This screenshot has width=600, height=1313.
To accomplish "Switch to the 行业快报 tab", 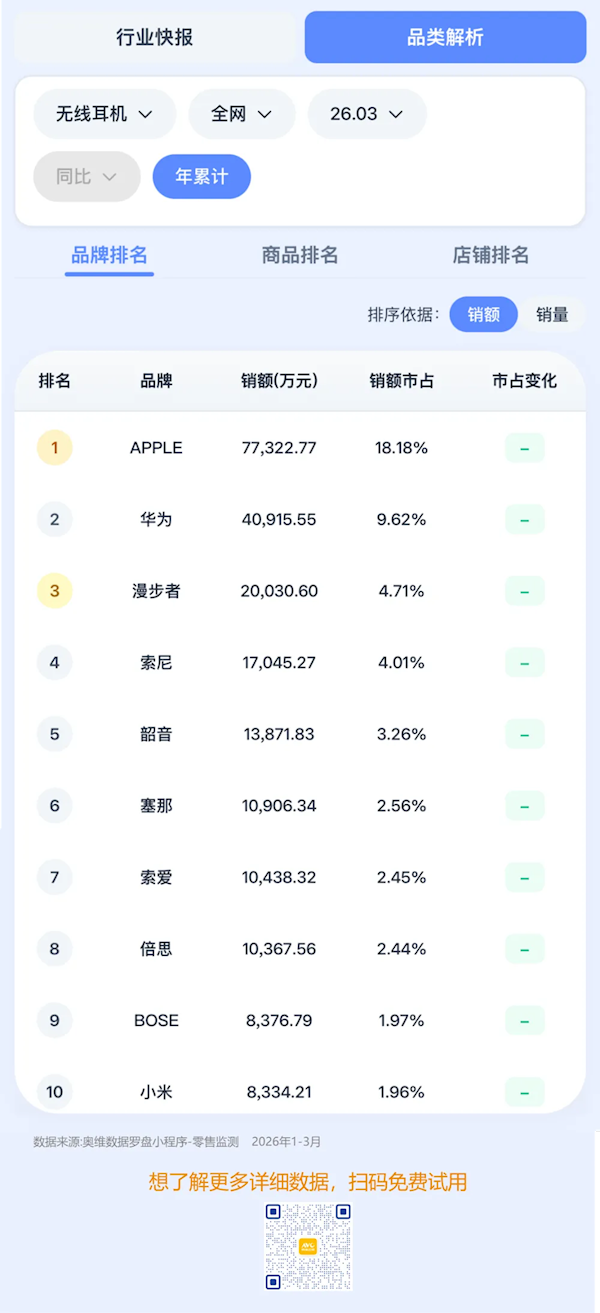I will tap(155, 38).
